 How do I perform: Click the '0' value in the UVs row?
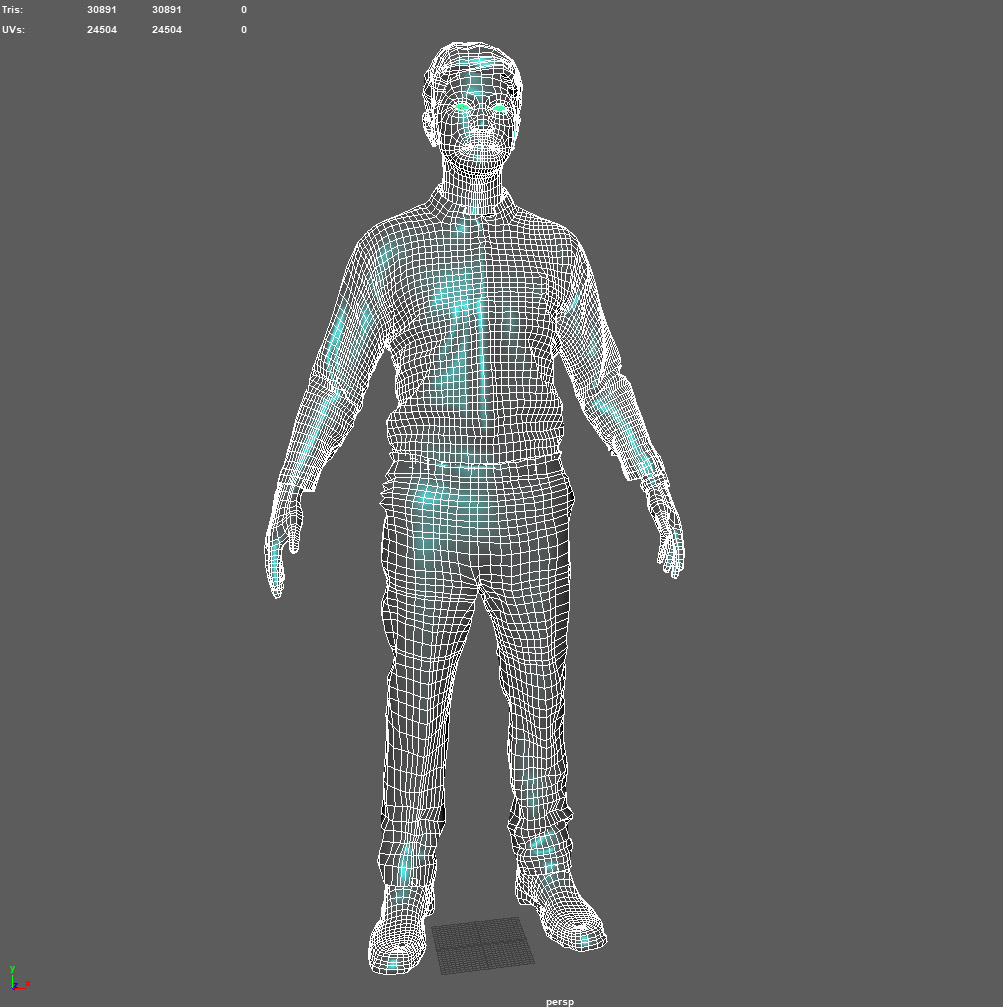coord(244,30)
